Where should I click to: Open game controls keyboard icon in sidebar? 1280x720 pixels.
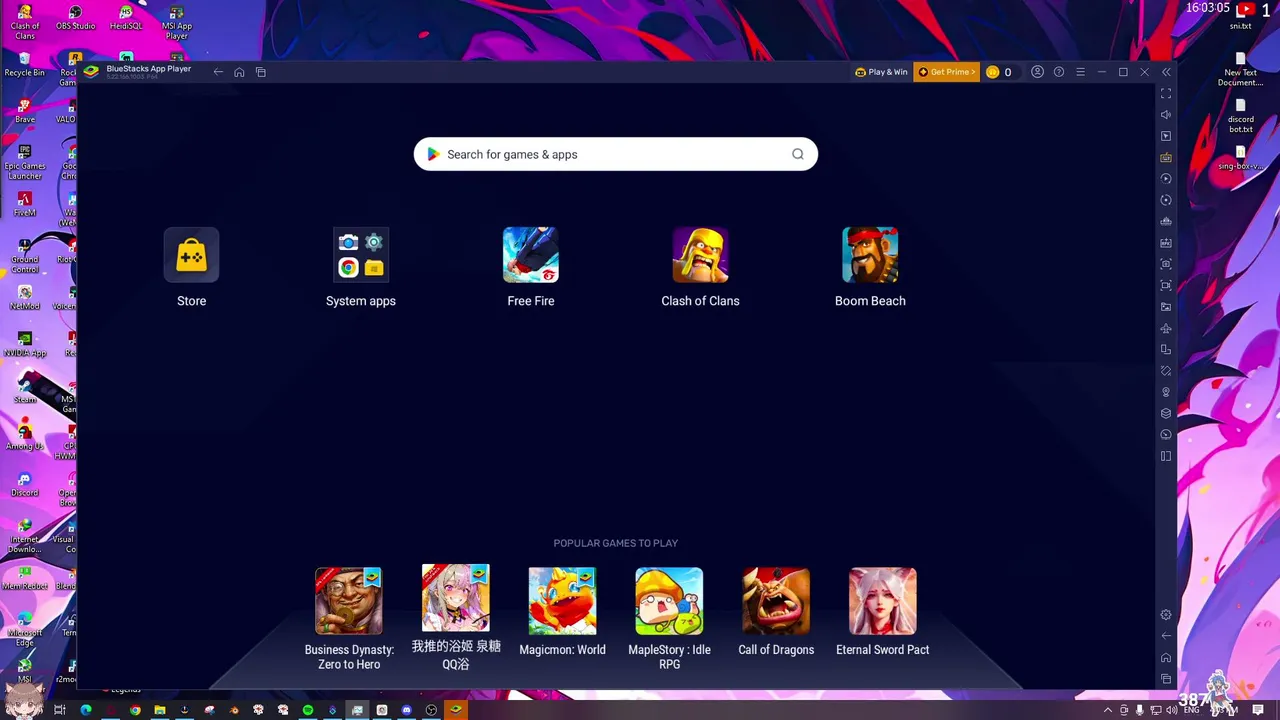1166,157
